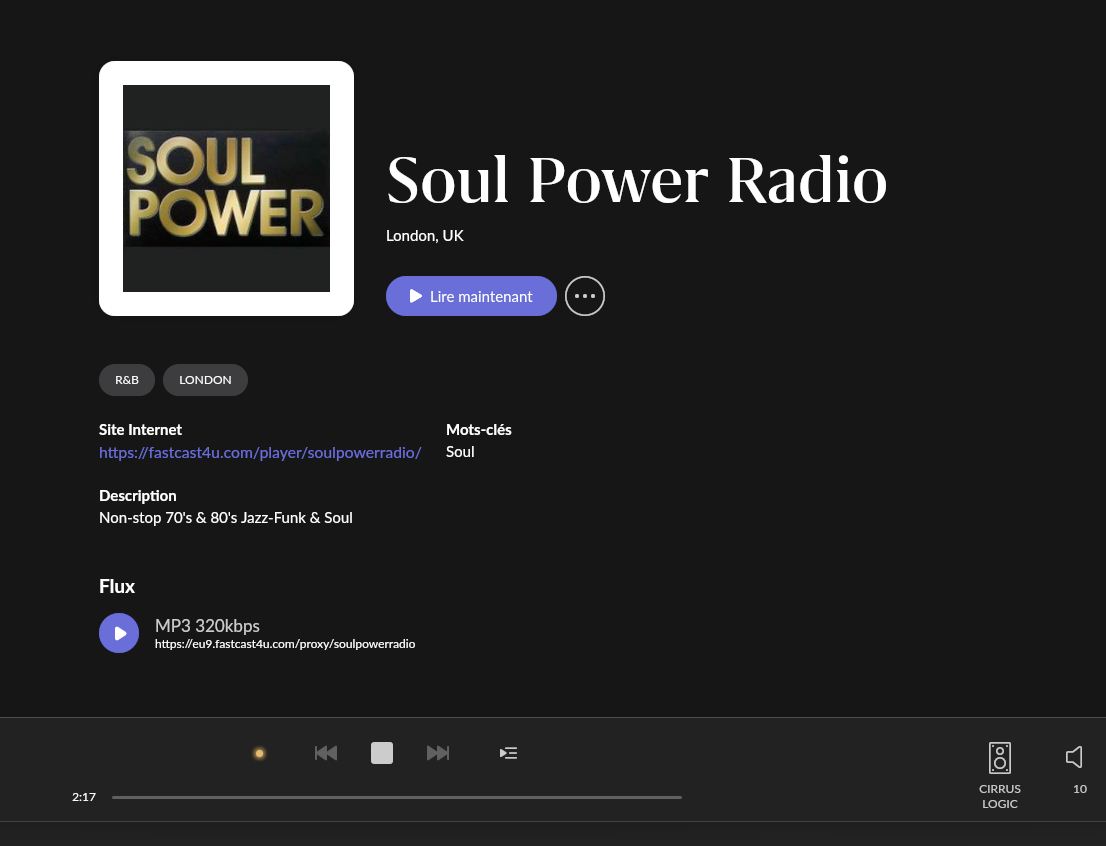Click the playback progress bar

(x=396, y=797)
